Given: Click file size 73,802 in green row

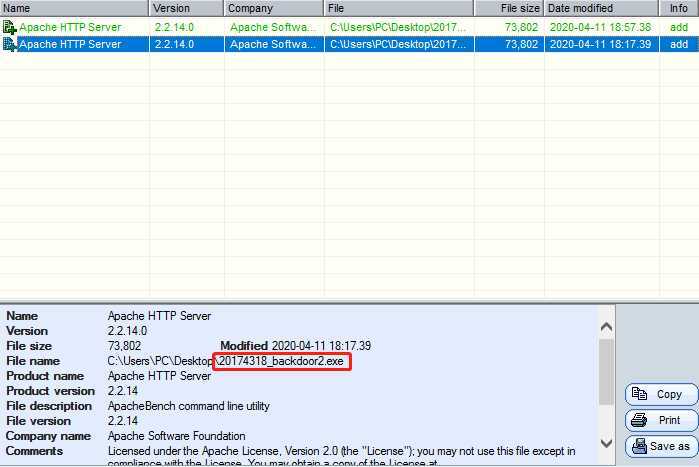Looking at the screenshot, I should pos(521,27).
